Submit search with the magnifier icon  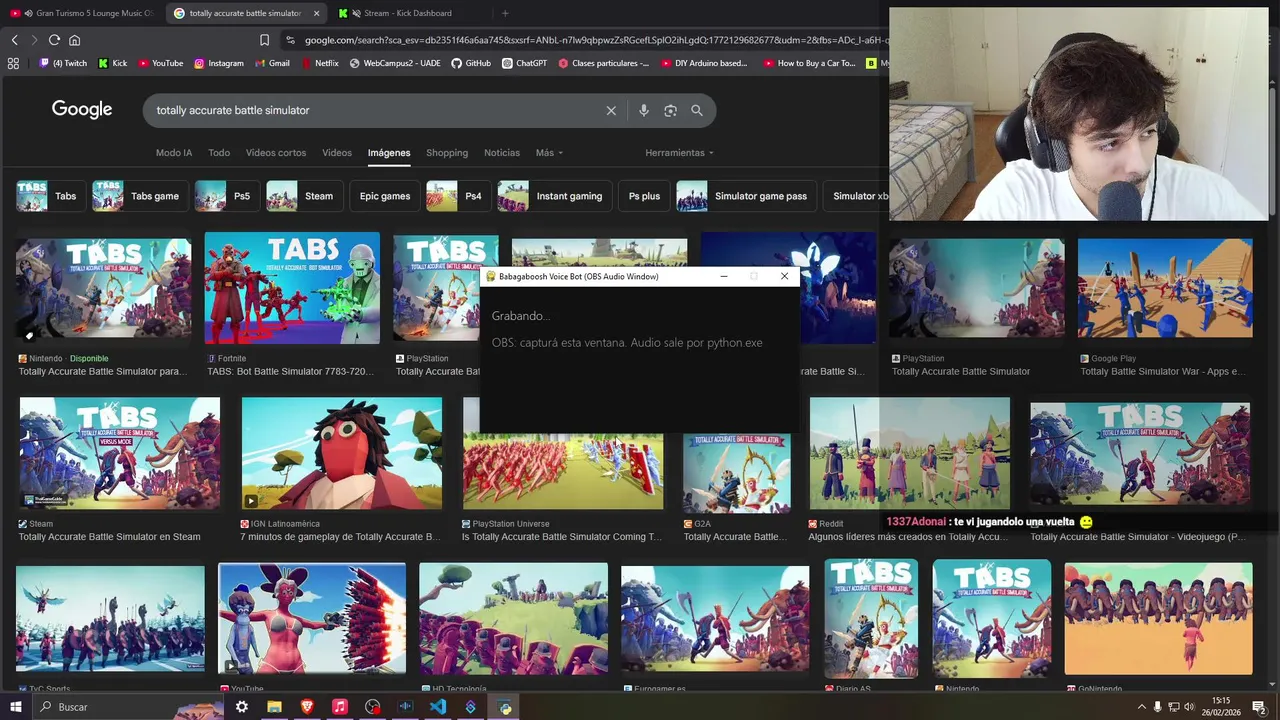pyautogui.click(x=697, y=110)
